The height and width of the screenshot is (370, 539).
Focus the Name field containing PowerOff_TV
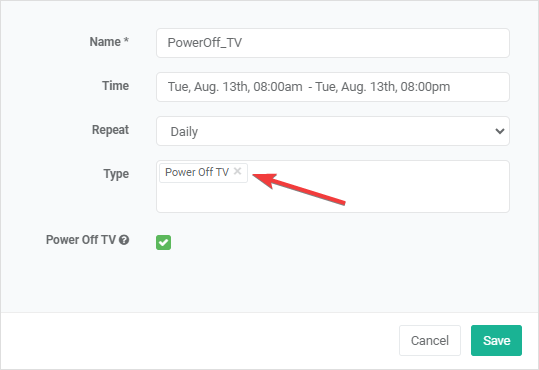tap(333, 43)
